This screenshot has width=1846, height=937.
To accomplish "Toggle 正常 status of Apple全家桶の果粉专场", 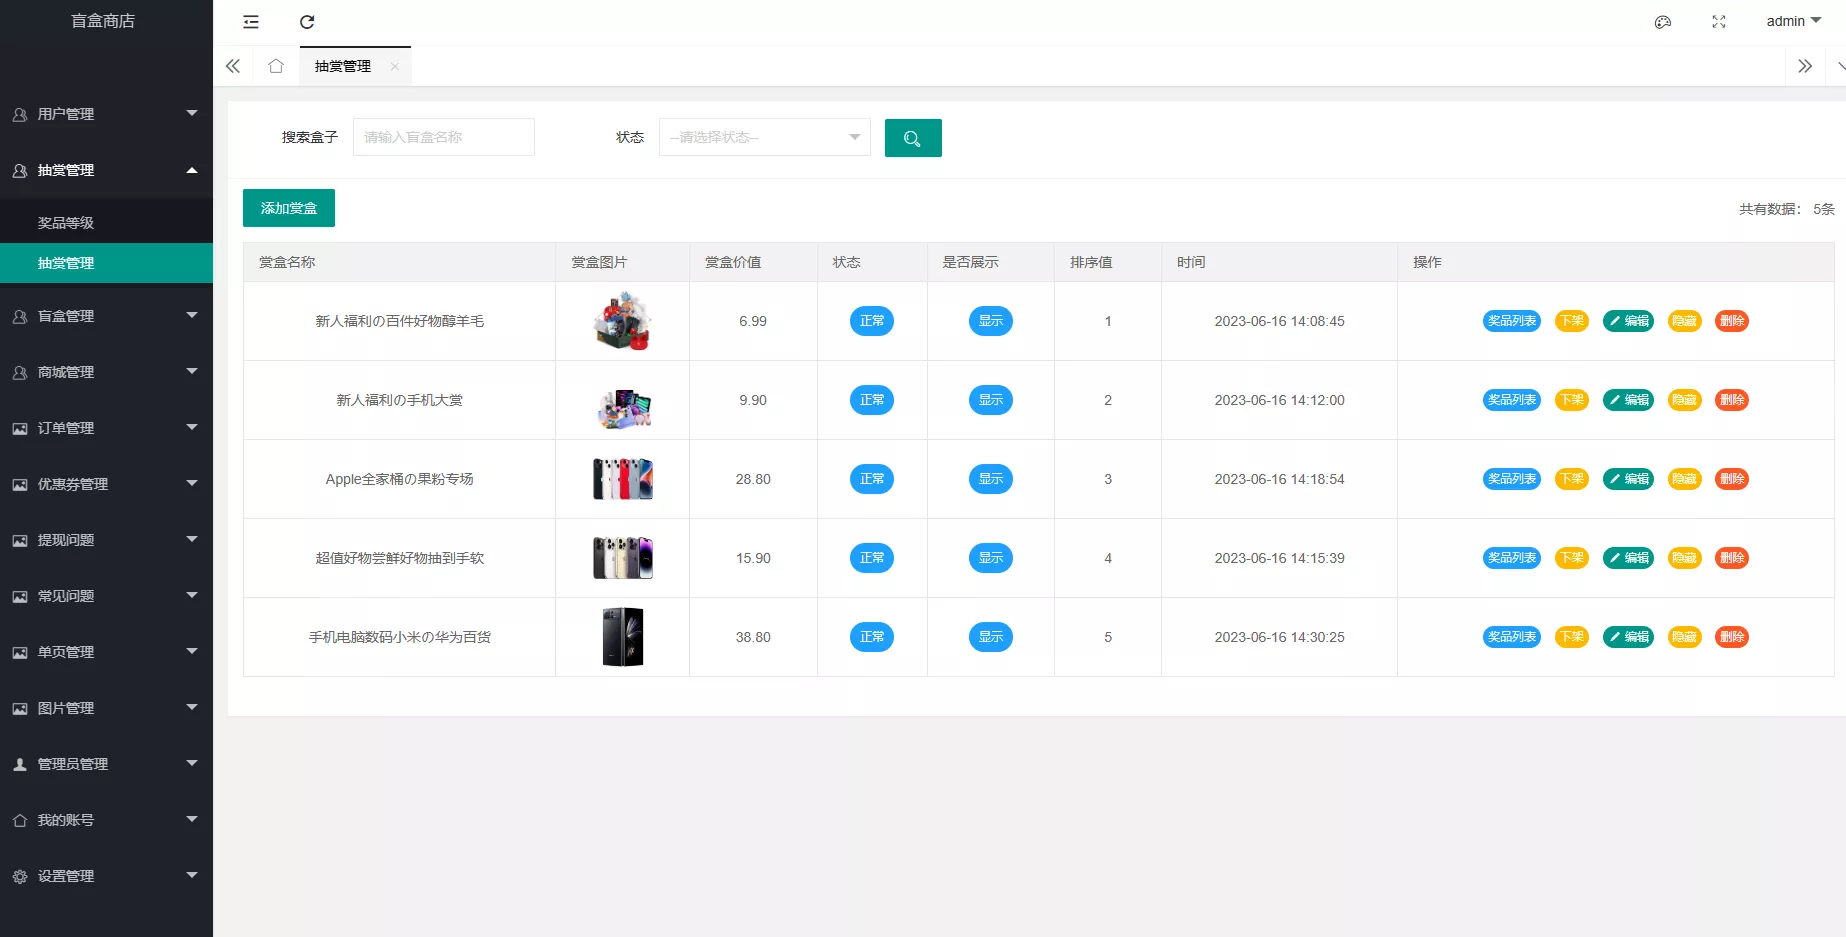I will [x=871, y=478].
